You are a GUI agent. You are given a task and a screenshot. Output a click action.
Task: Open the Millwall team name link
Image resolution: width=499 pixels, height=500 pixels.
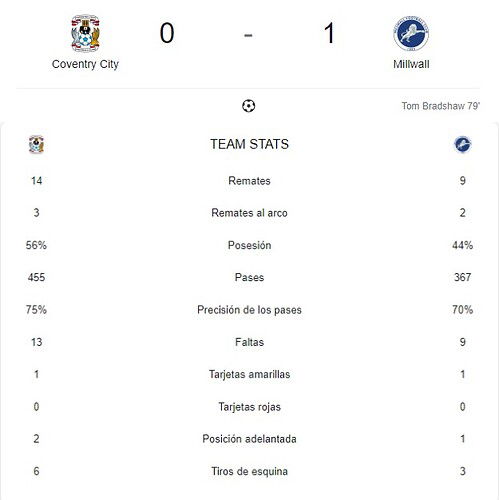411,64
